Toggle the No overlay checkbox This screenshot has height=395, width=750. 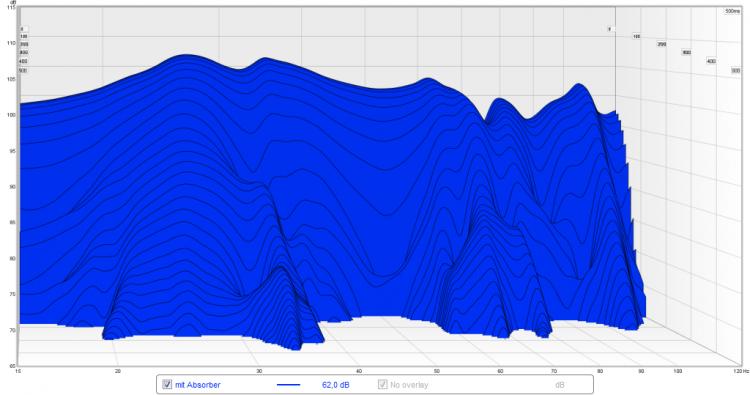click(x=383, y=384)
